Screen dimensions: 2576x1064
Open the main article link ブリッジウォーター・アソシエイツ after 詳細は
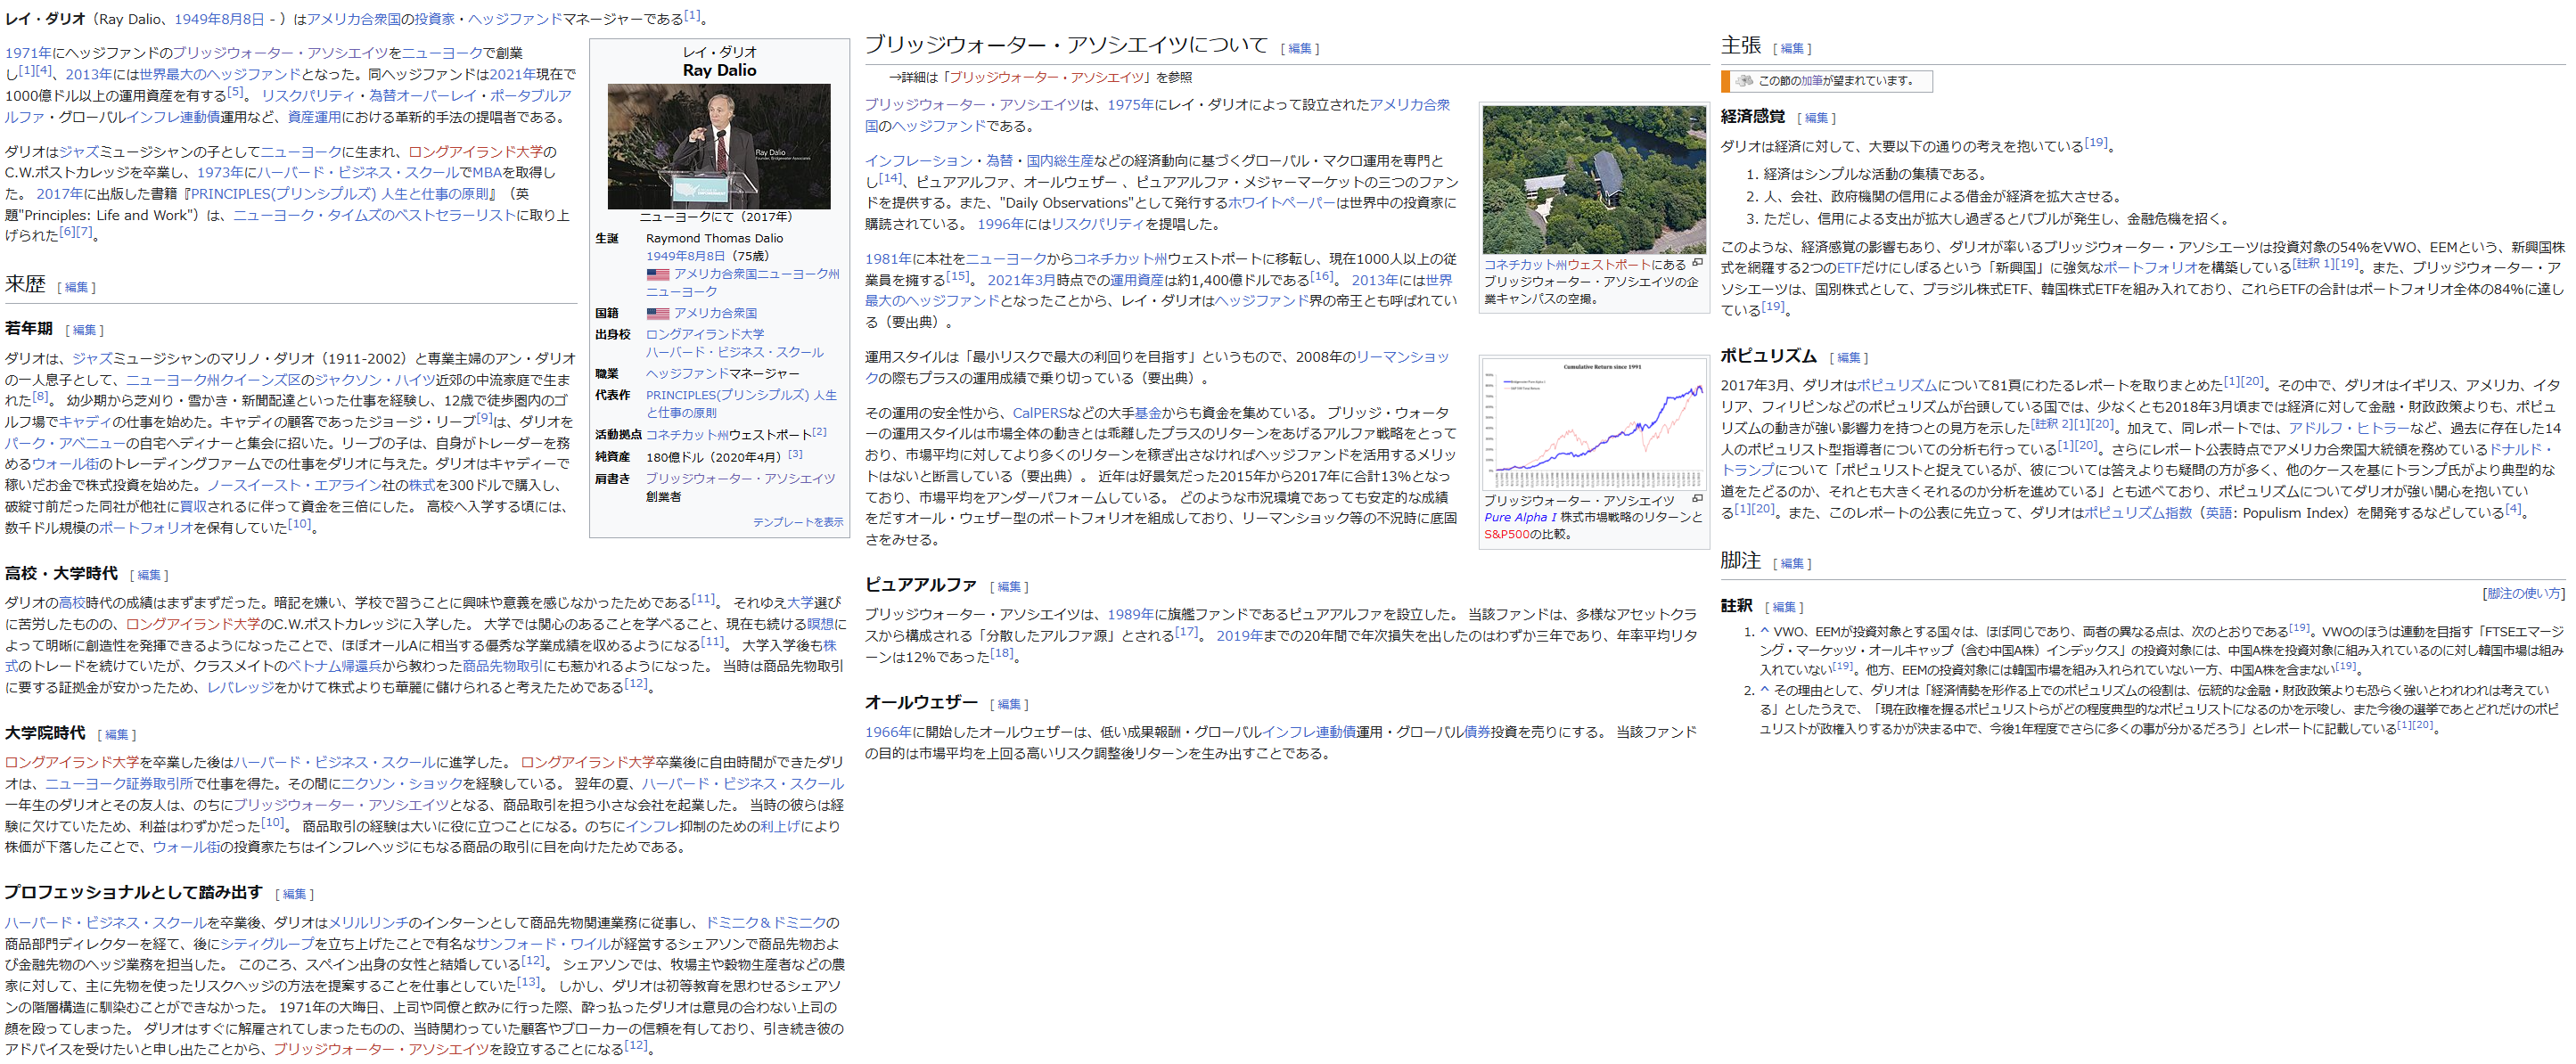pos(1046,77)
